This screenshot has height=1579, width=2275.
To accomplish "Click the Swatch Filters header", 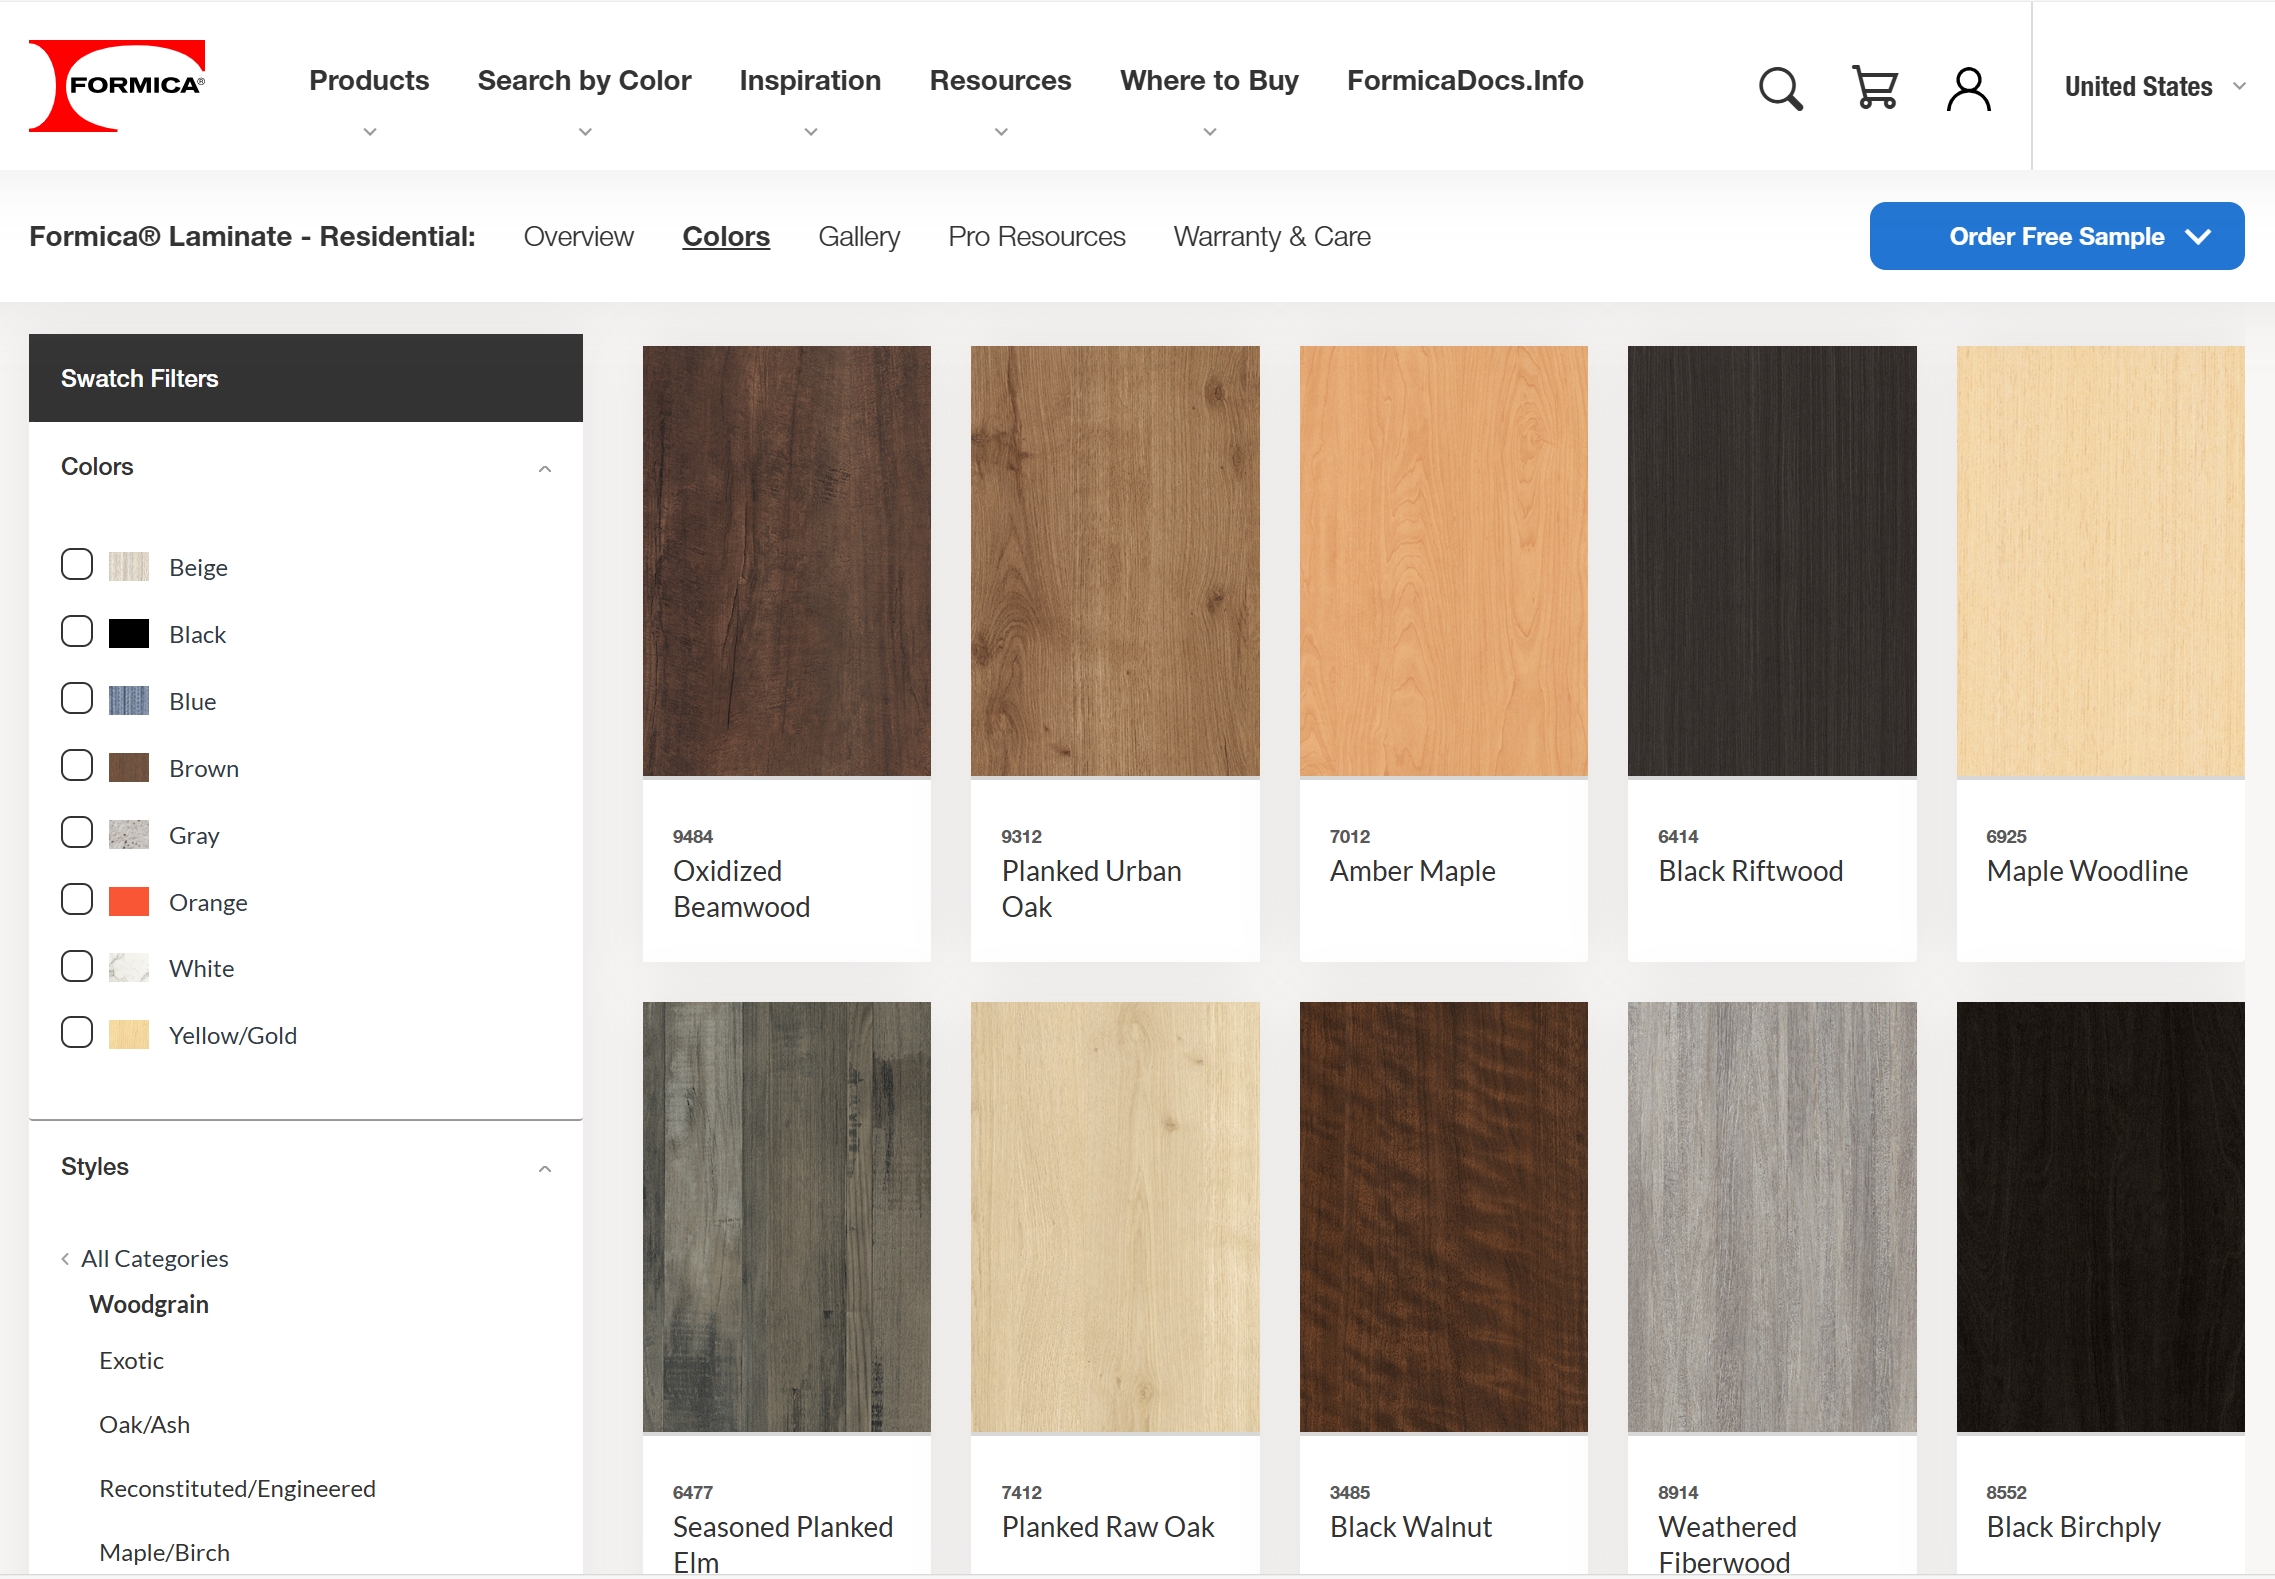I will click(x=305, y=378).
